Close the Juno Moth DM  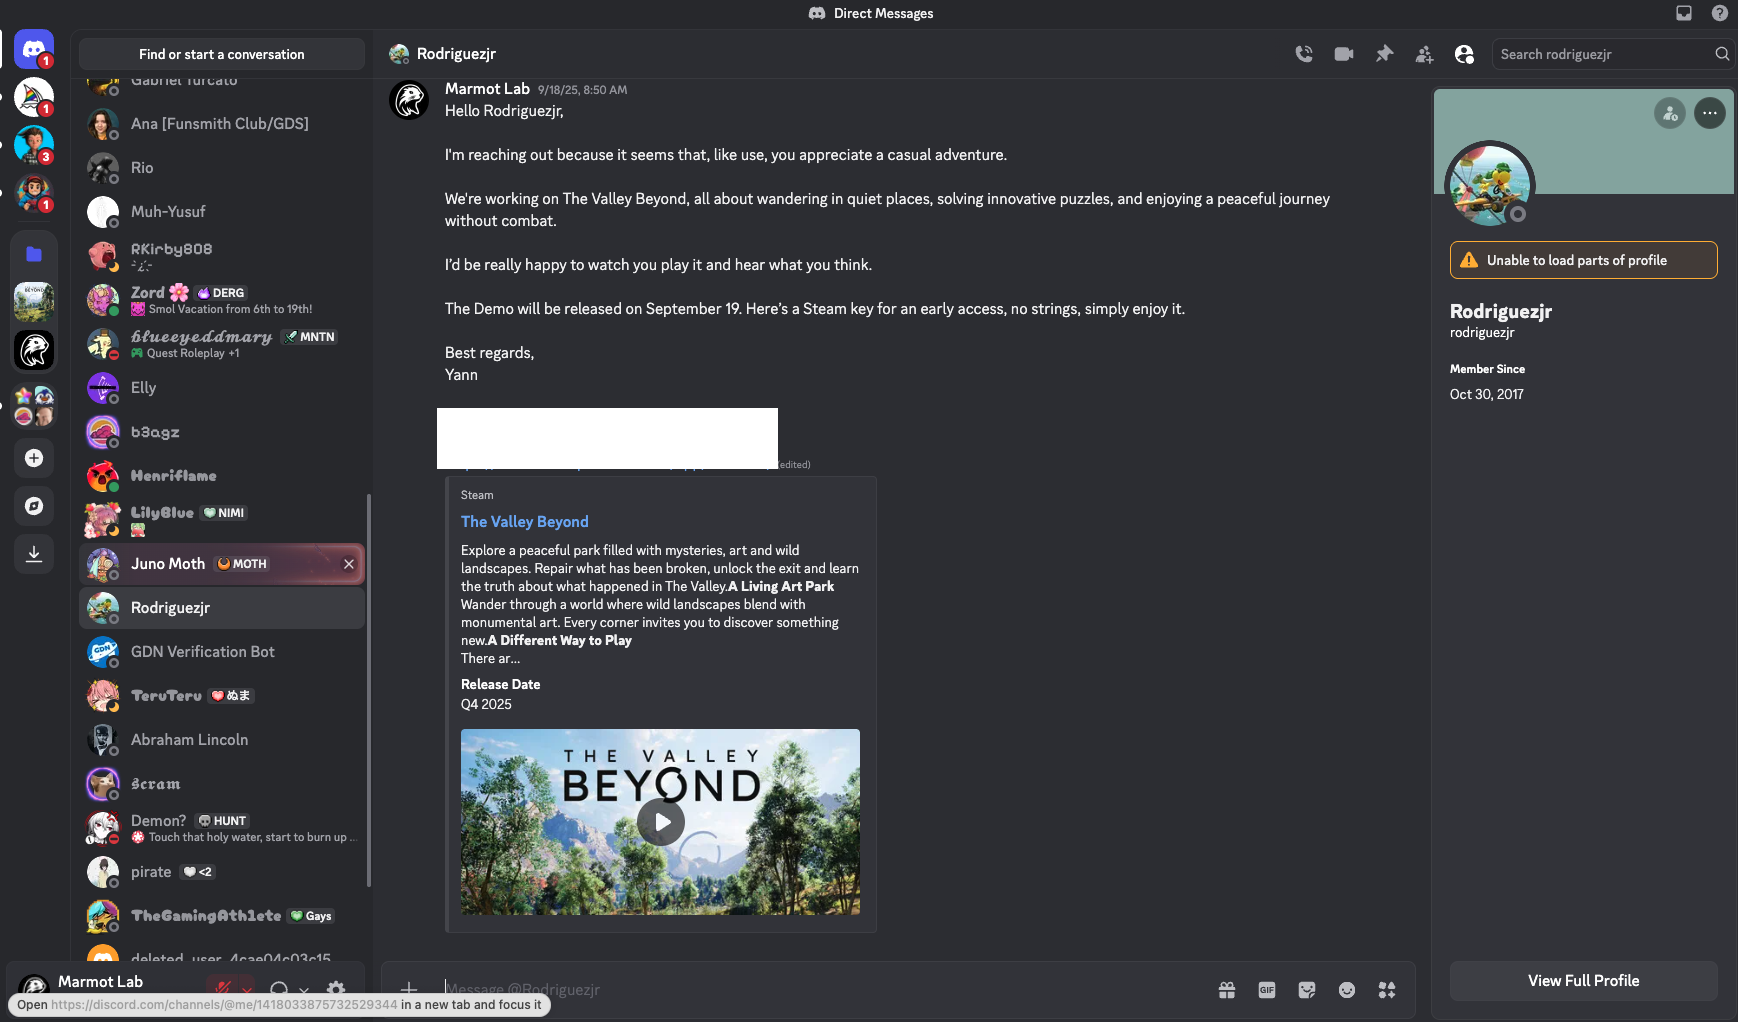pos(349,564)
